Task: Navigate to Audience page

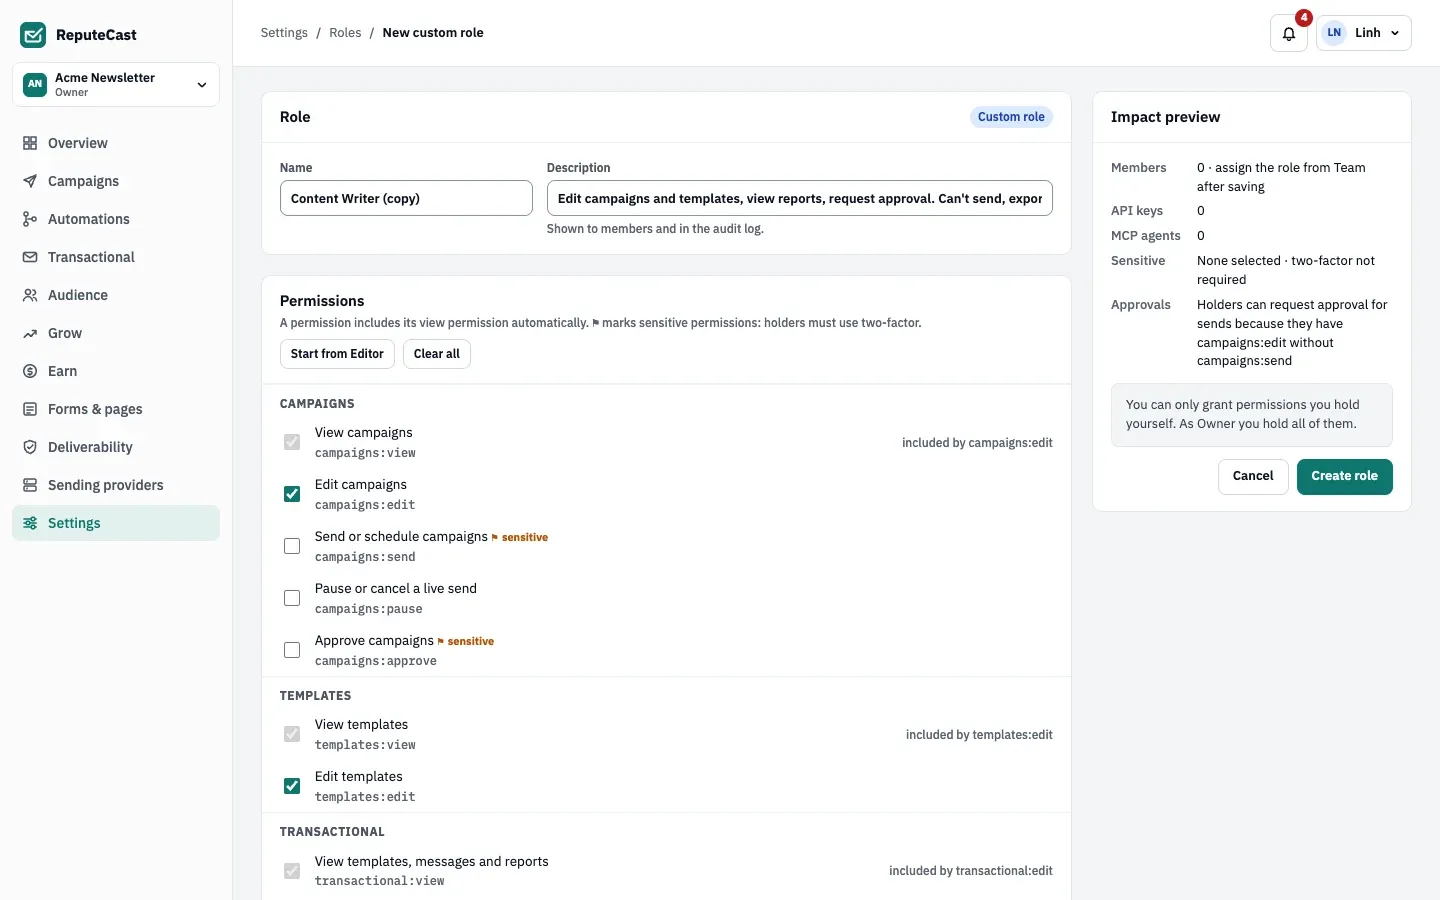Action: (x=116, y=295)
